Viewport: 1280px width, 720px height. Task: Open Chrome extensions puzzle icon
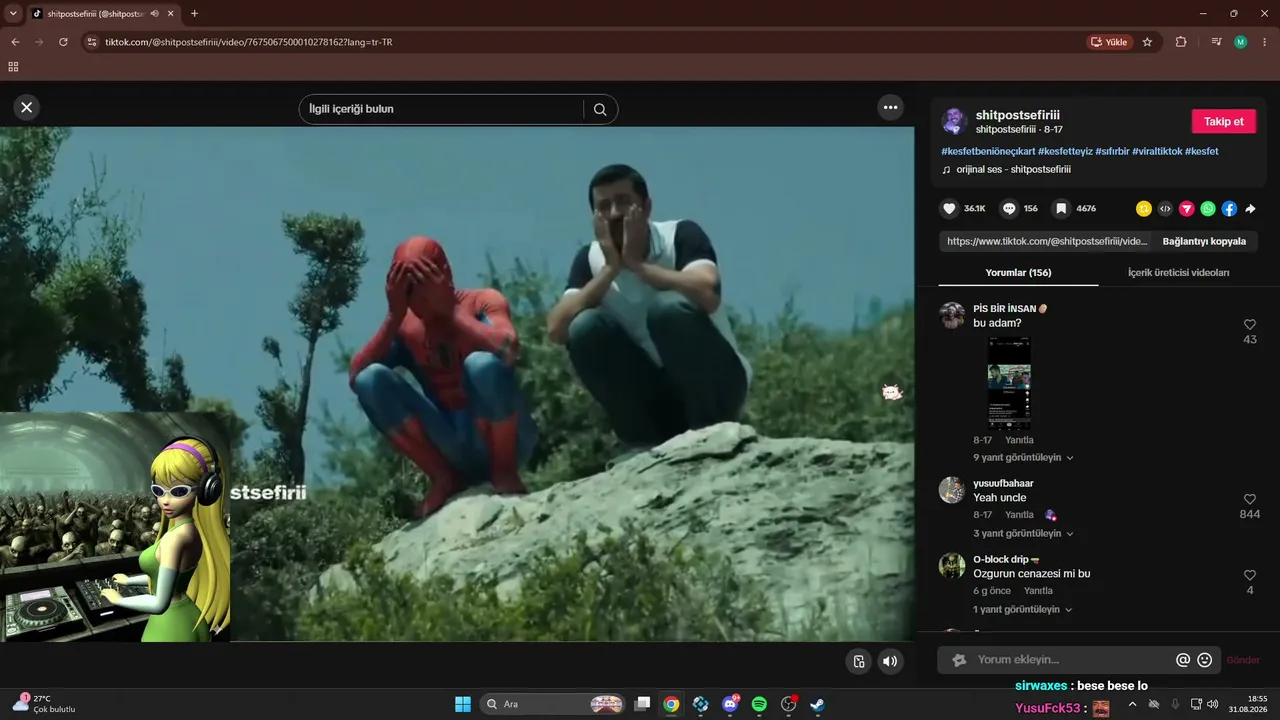click(1181, 42)
